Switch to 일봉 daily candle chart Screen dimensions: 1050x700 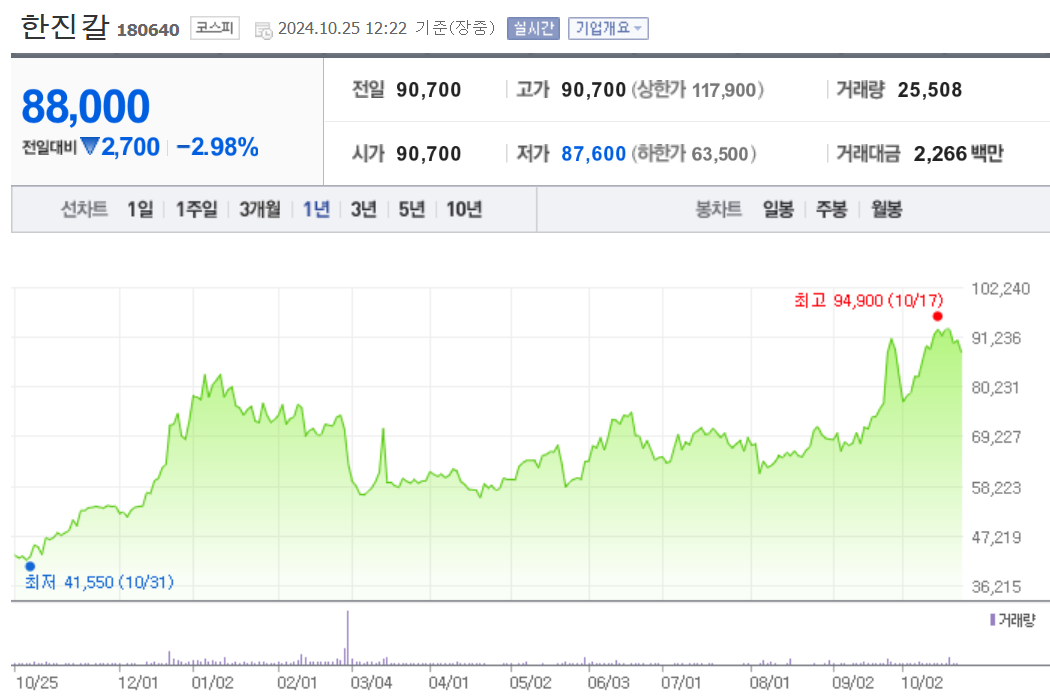click(778, 210)
